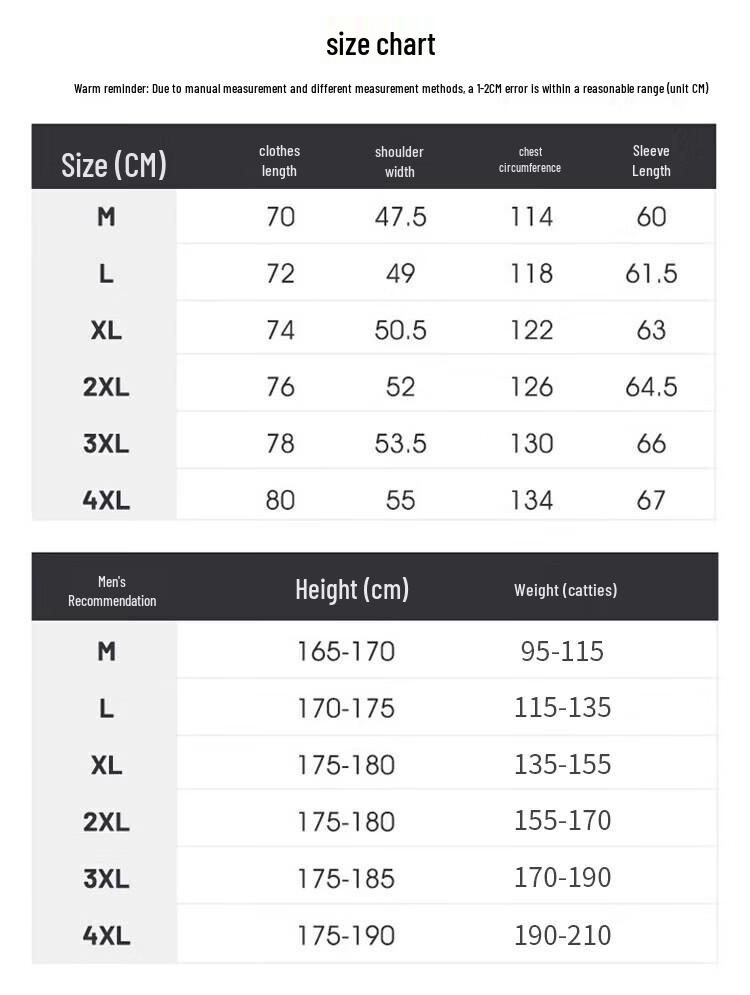The width and height of the screenshot is (750, 995).
Task: Click the 'clothes length' column header
Action: pyautogui.click(x=279, y=161)
